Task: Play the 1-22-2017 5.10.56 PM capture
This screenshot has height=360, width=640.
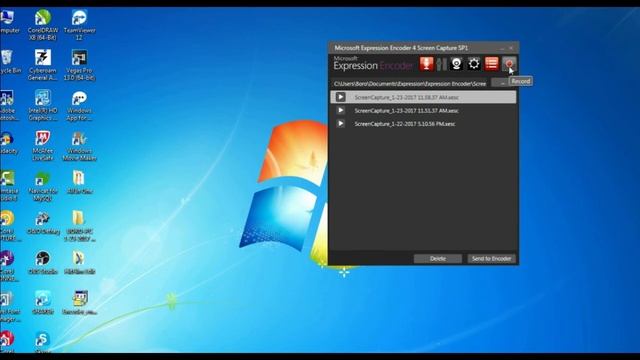Action: (340, 123)
